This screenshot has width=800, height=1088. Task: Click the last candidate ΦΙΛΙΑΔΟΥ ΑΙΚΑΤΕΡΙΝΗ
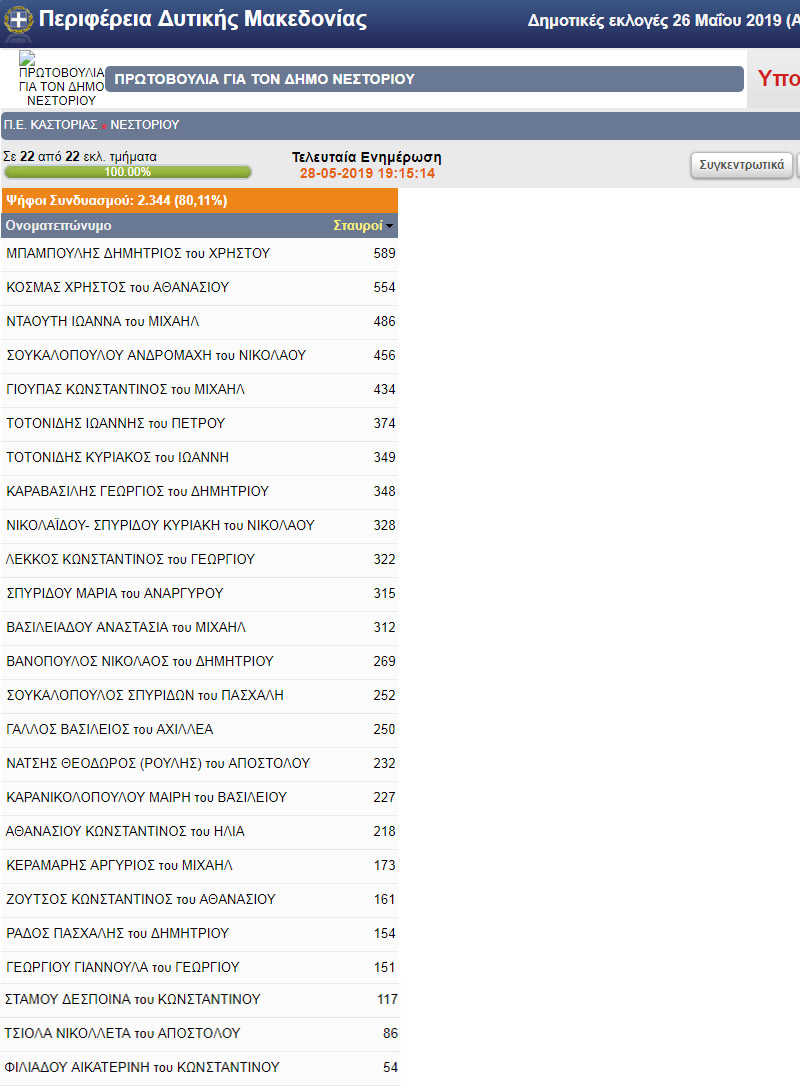tap(143, 1068)
